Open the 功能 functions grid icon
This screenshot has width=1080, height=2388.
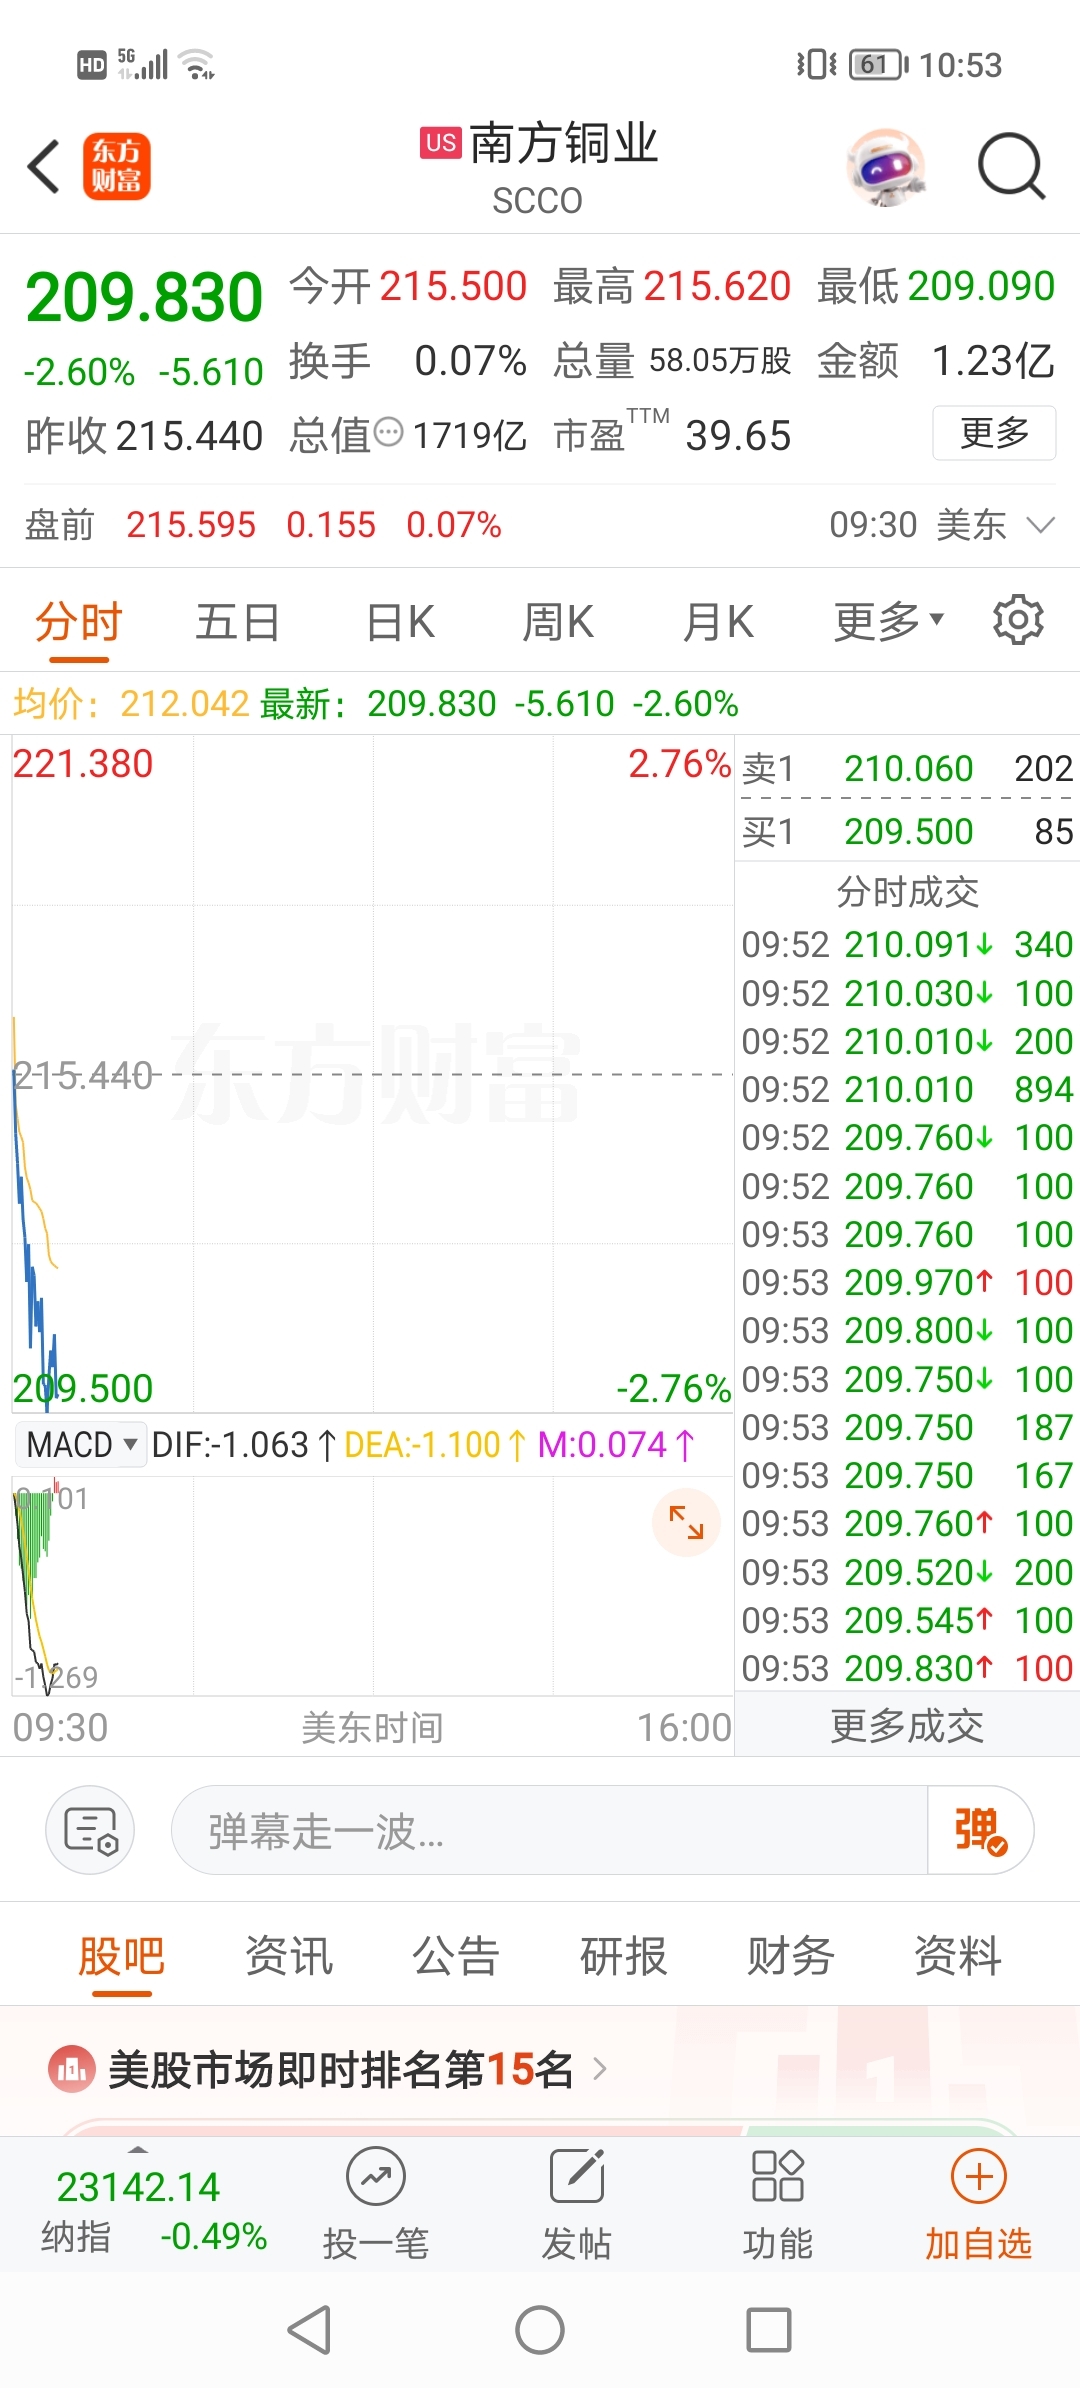click(x=777, y=2176)
